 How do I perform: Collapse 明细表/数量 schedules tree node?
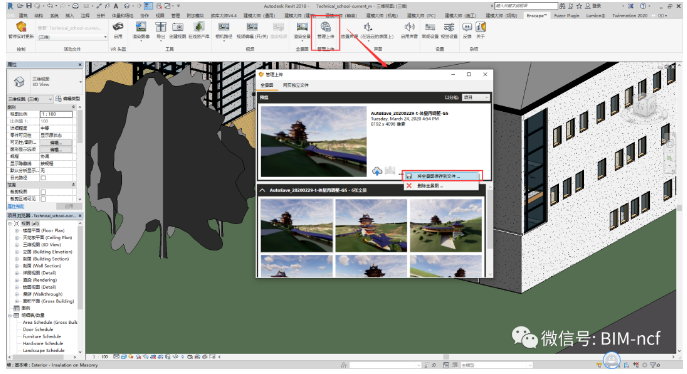pyautogui.click(x=10, y=315)
